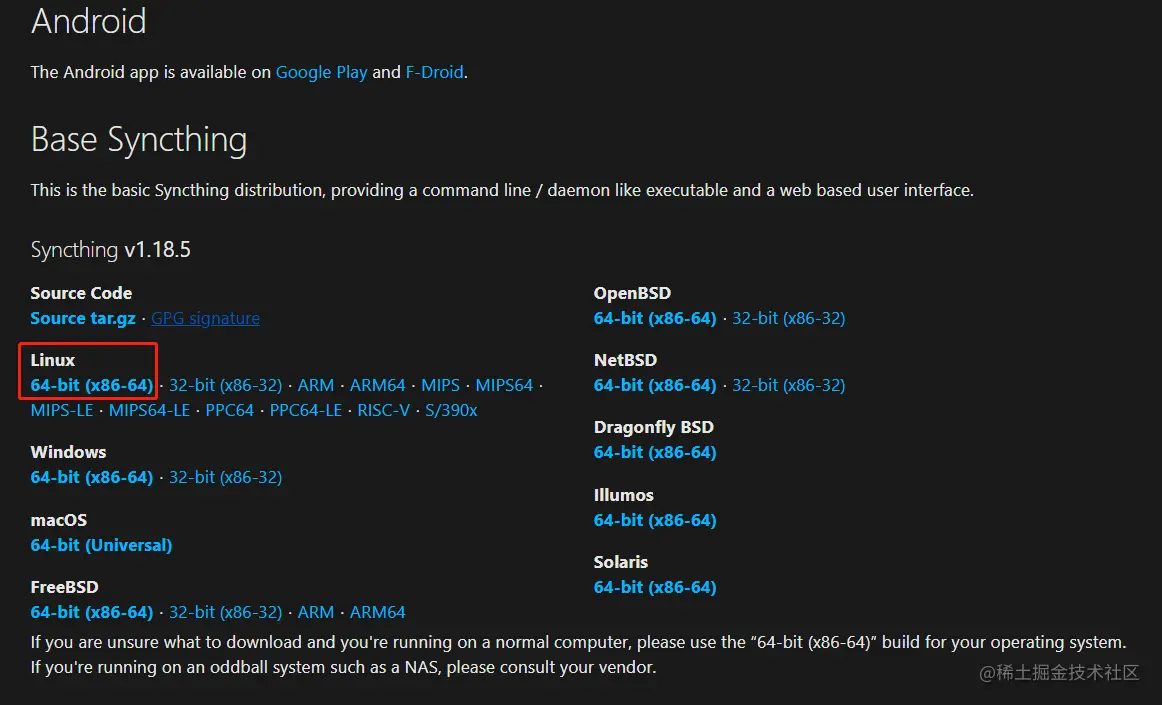Download NetBSD 32-bit (x86-32) build

pyautogui.click(x=788, y=385)
